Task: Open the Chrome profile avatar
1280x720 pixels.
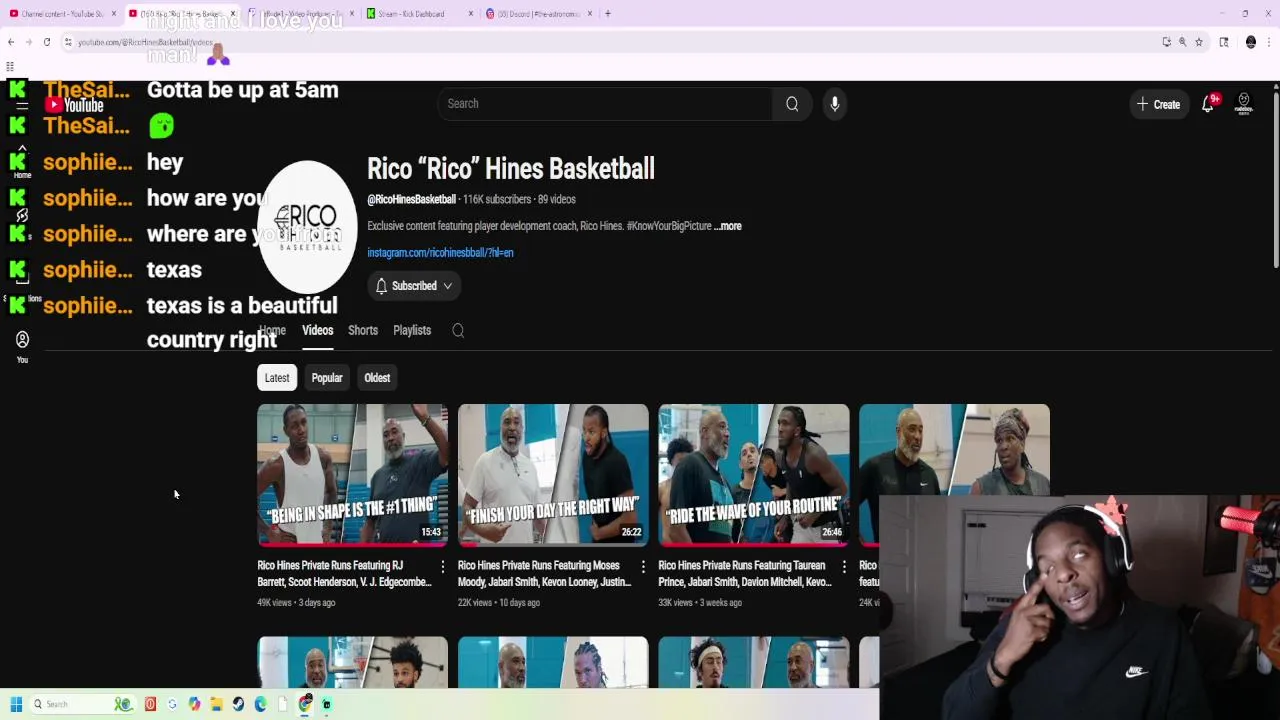Action: (x=1251, y=42)
